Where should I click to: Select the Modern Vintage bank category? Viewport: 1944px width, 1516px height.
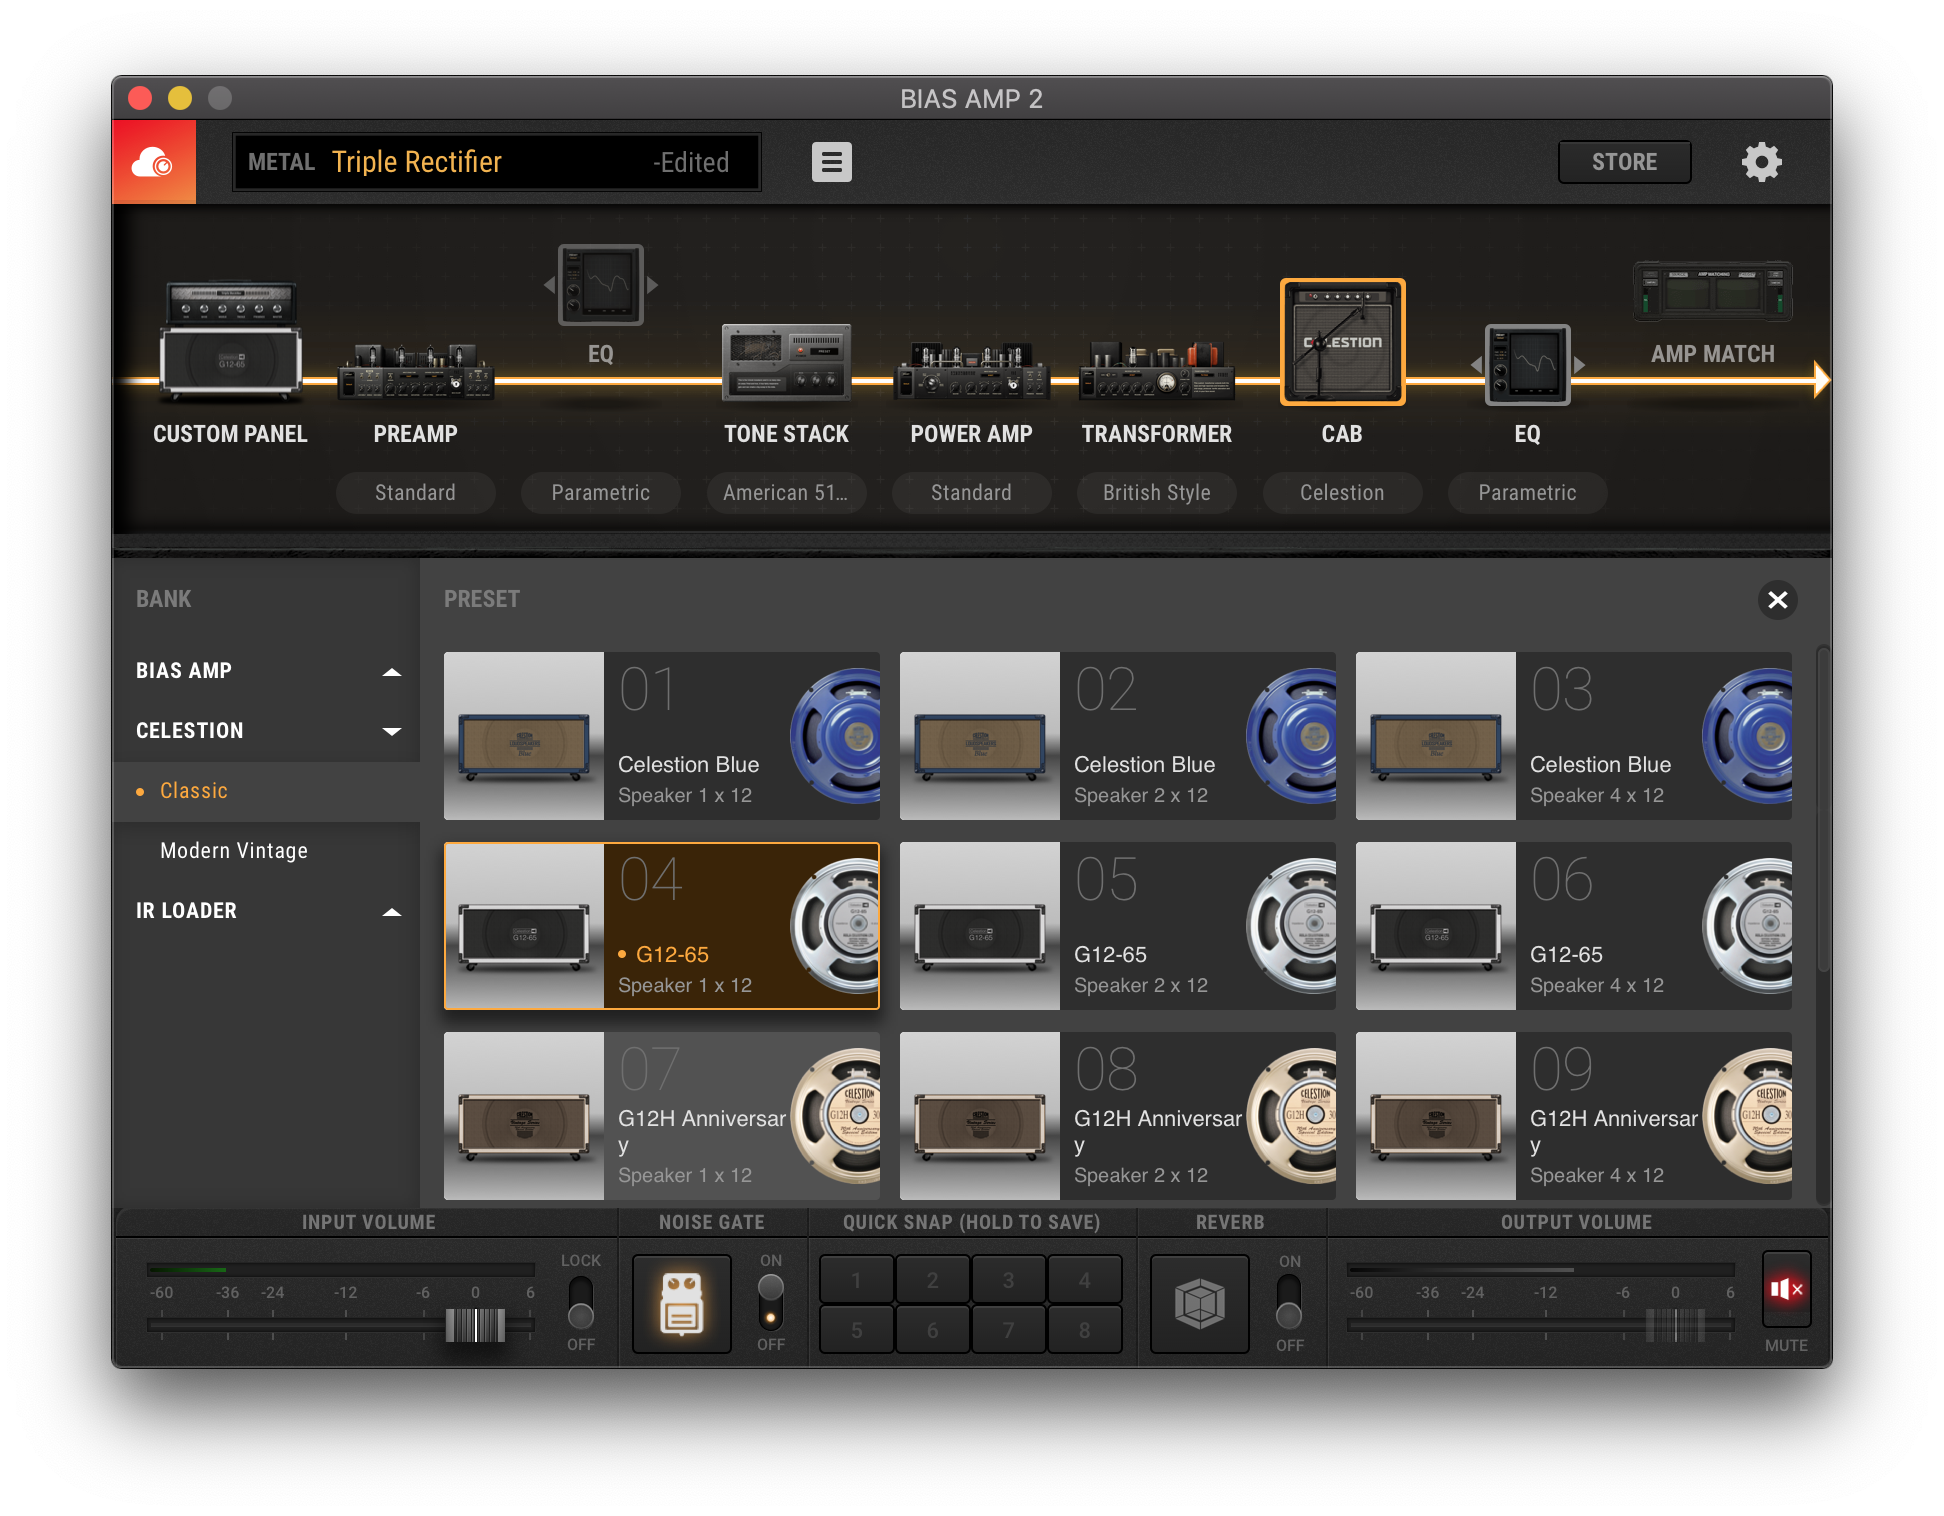266,851
